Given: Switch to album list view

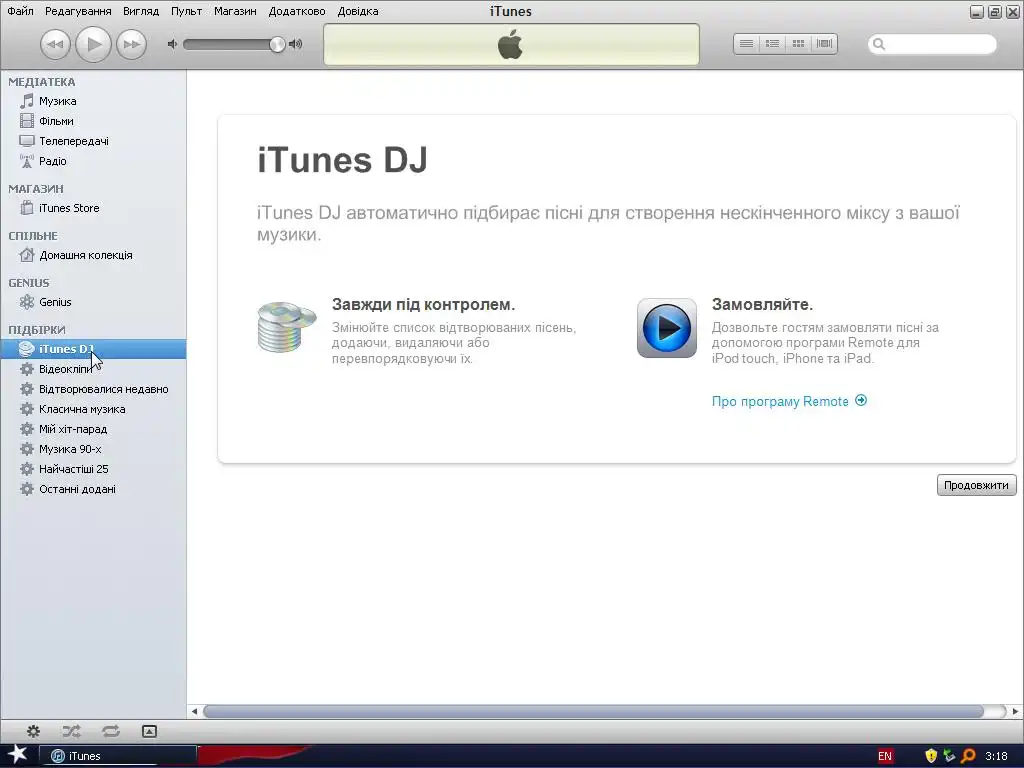Looking at the screenshot, I should click(x=773, y=44).
